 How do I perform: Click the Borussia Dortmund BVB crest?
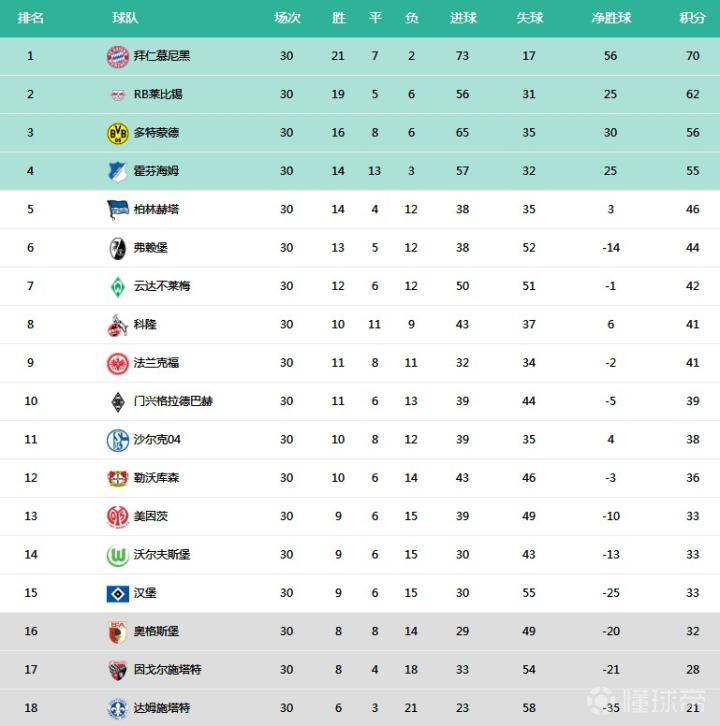click(118, 133)
